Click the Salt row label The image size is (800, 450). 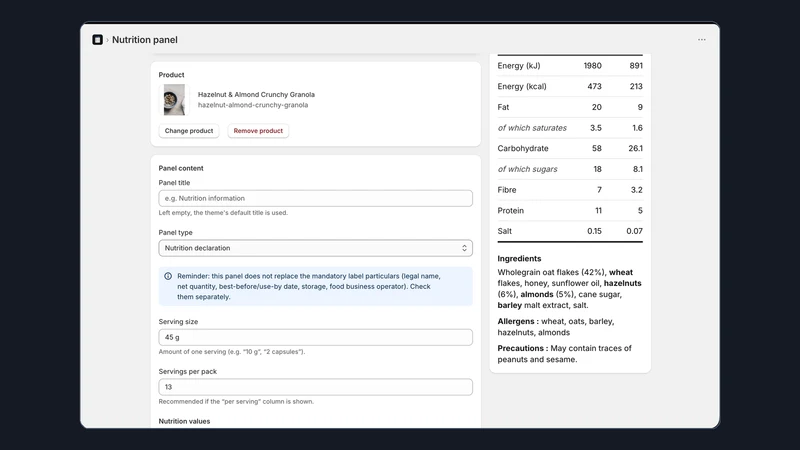click(505, 231)
